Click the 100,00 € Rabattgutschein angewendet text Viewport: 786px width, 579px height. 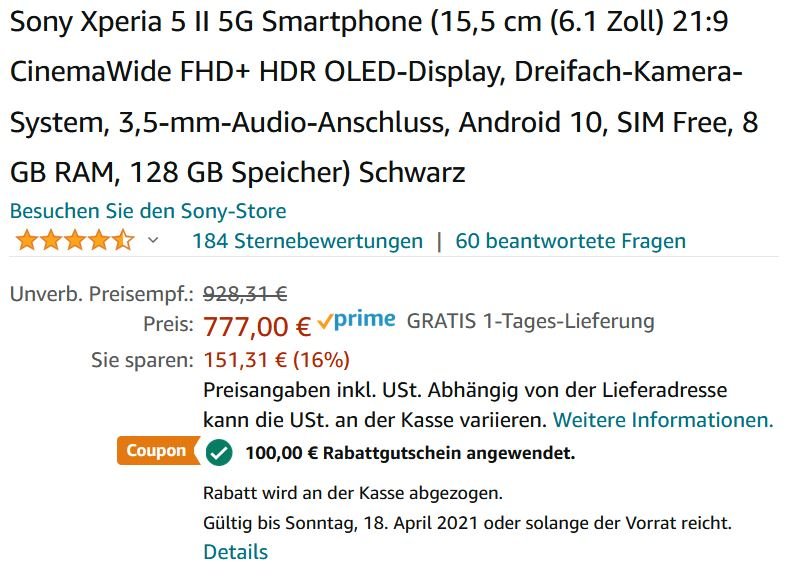(410, 453)
